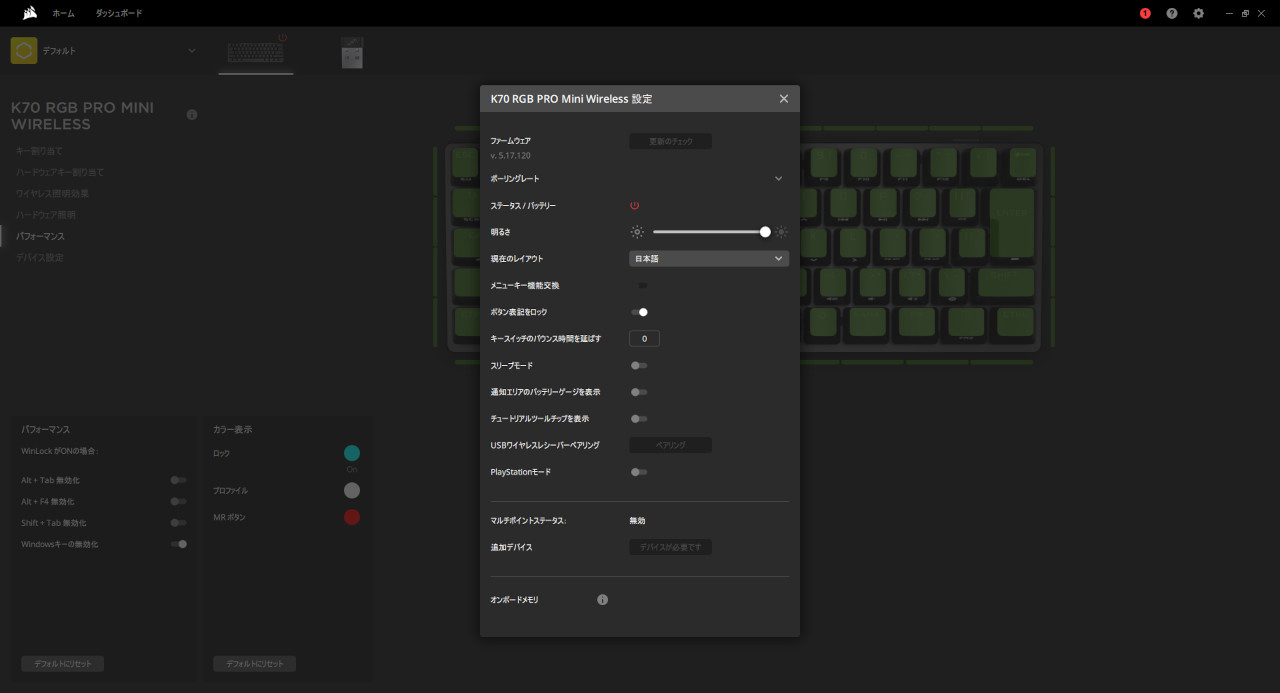This screenshot has width=1280, height=693.
Task: Open ワイヤレス照明効果 in the sidebar
Action: click(x=53, y=193)
